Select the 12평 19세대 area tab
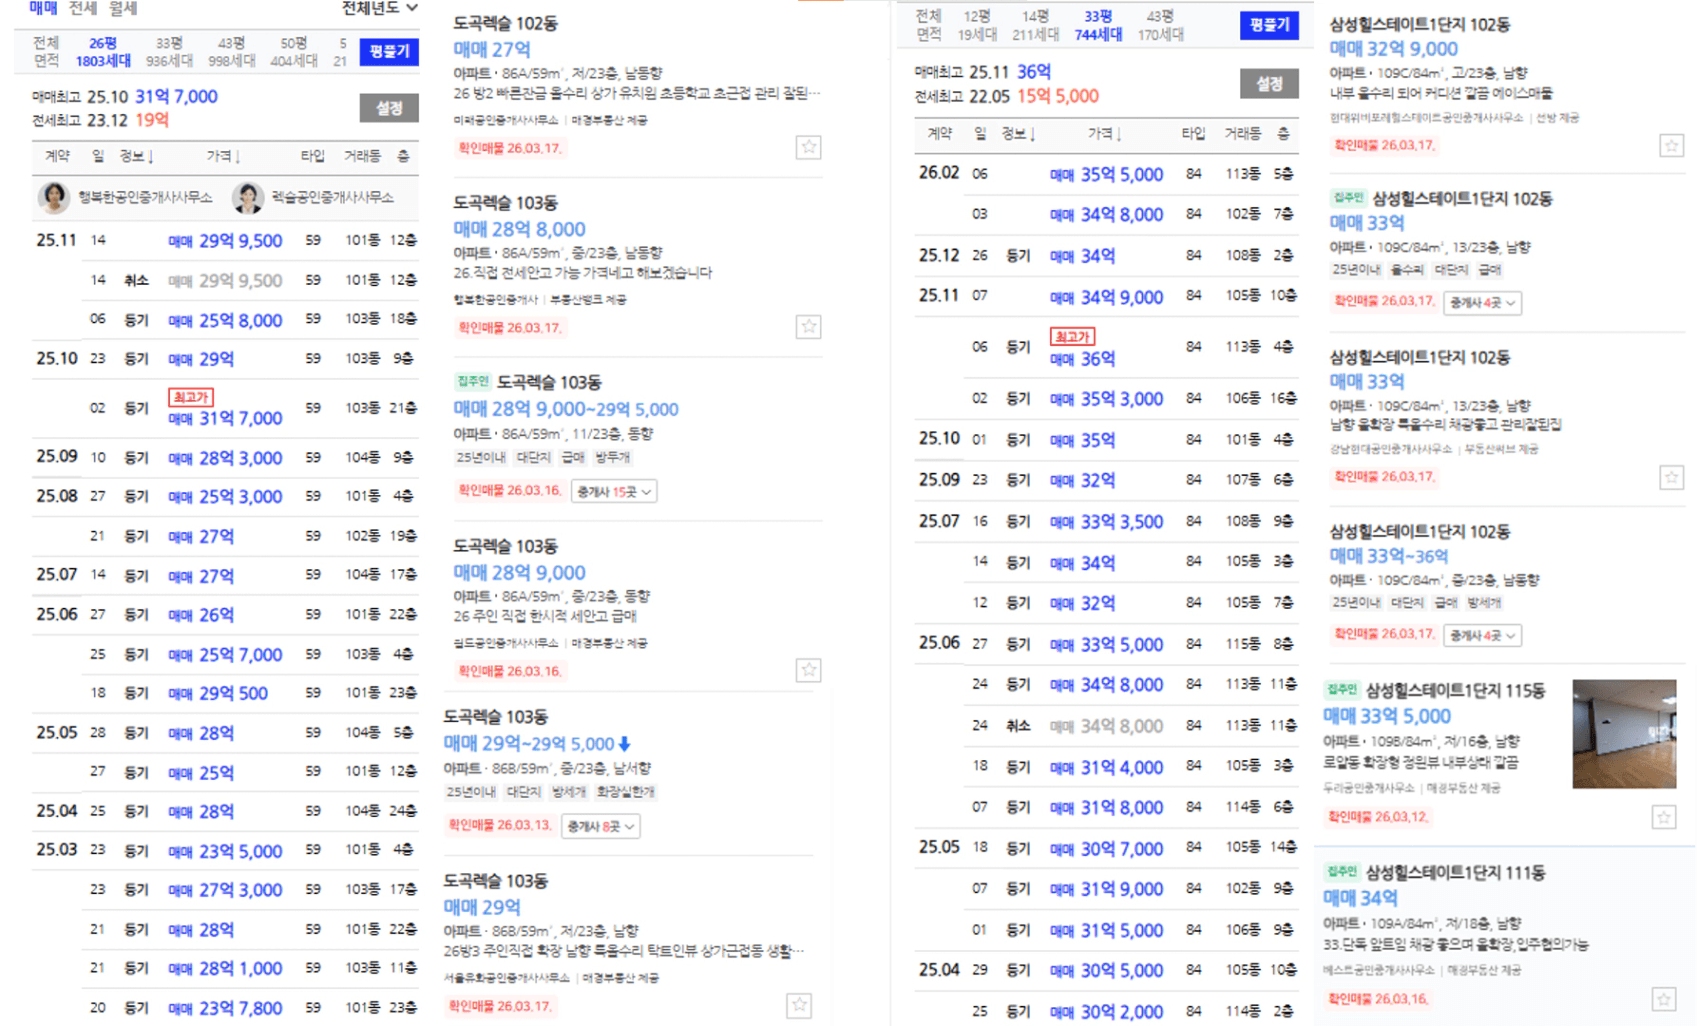1697x1026 pixels. click(977, 25)
